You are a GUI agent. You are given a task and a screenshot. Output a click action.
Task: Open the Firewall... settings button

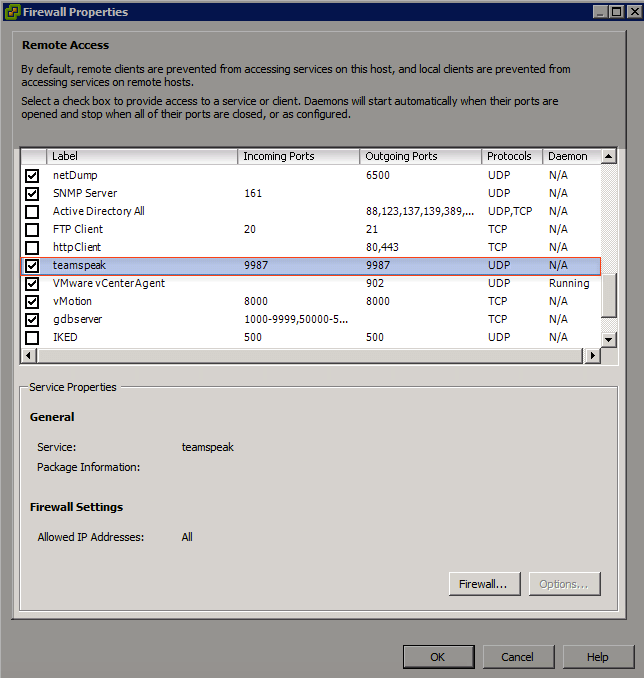pyautogui.click(x=484, y=584)
